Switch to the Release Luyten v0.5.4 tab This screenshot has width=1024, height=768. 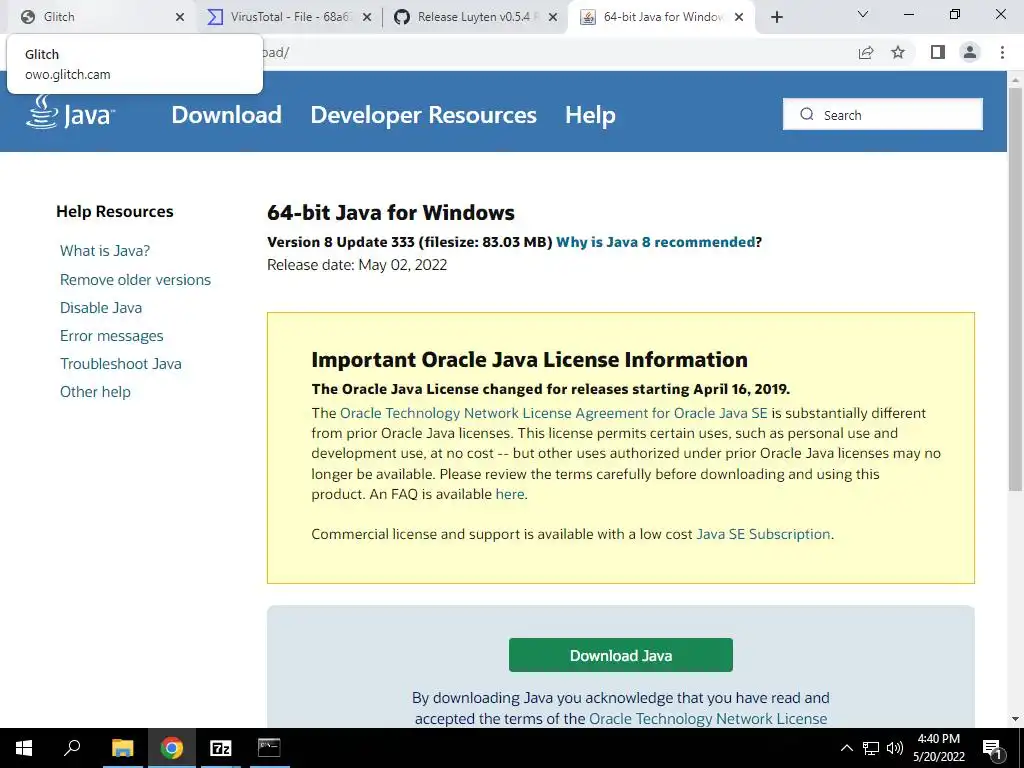475,17
